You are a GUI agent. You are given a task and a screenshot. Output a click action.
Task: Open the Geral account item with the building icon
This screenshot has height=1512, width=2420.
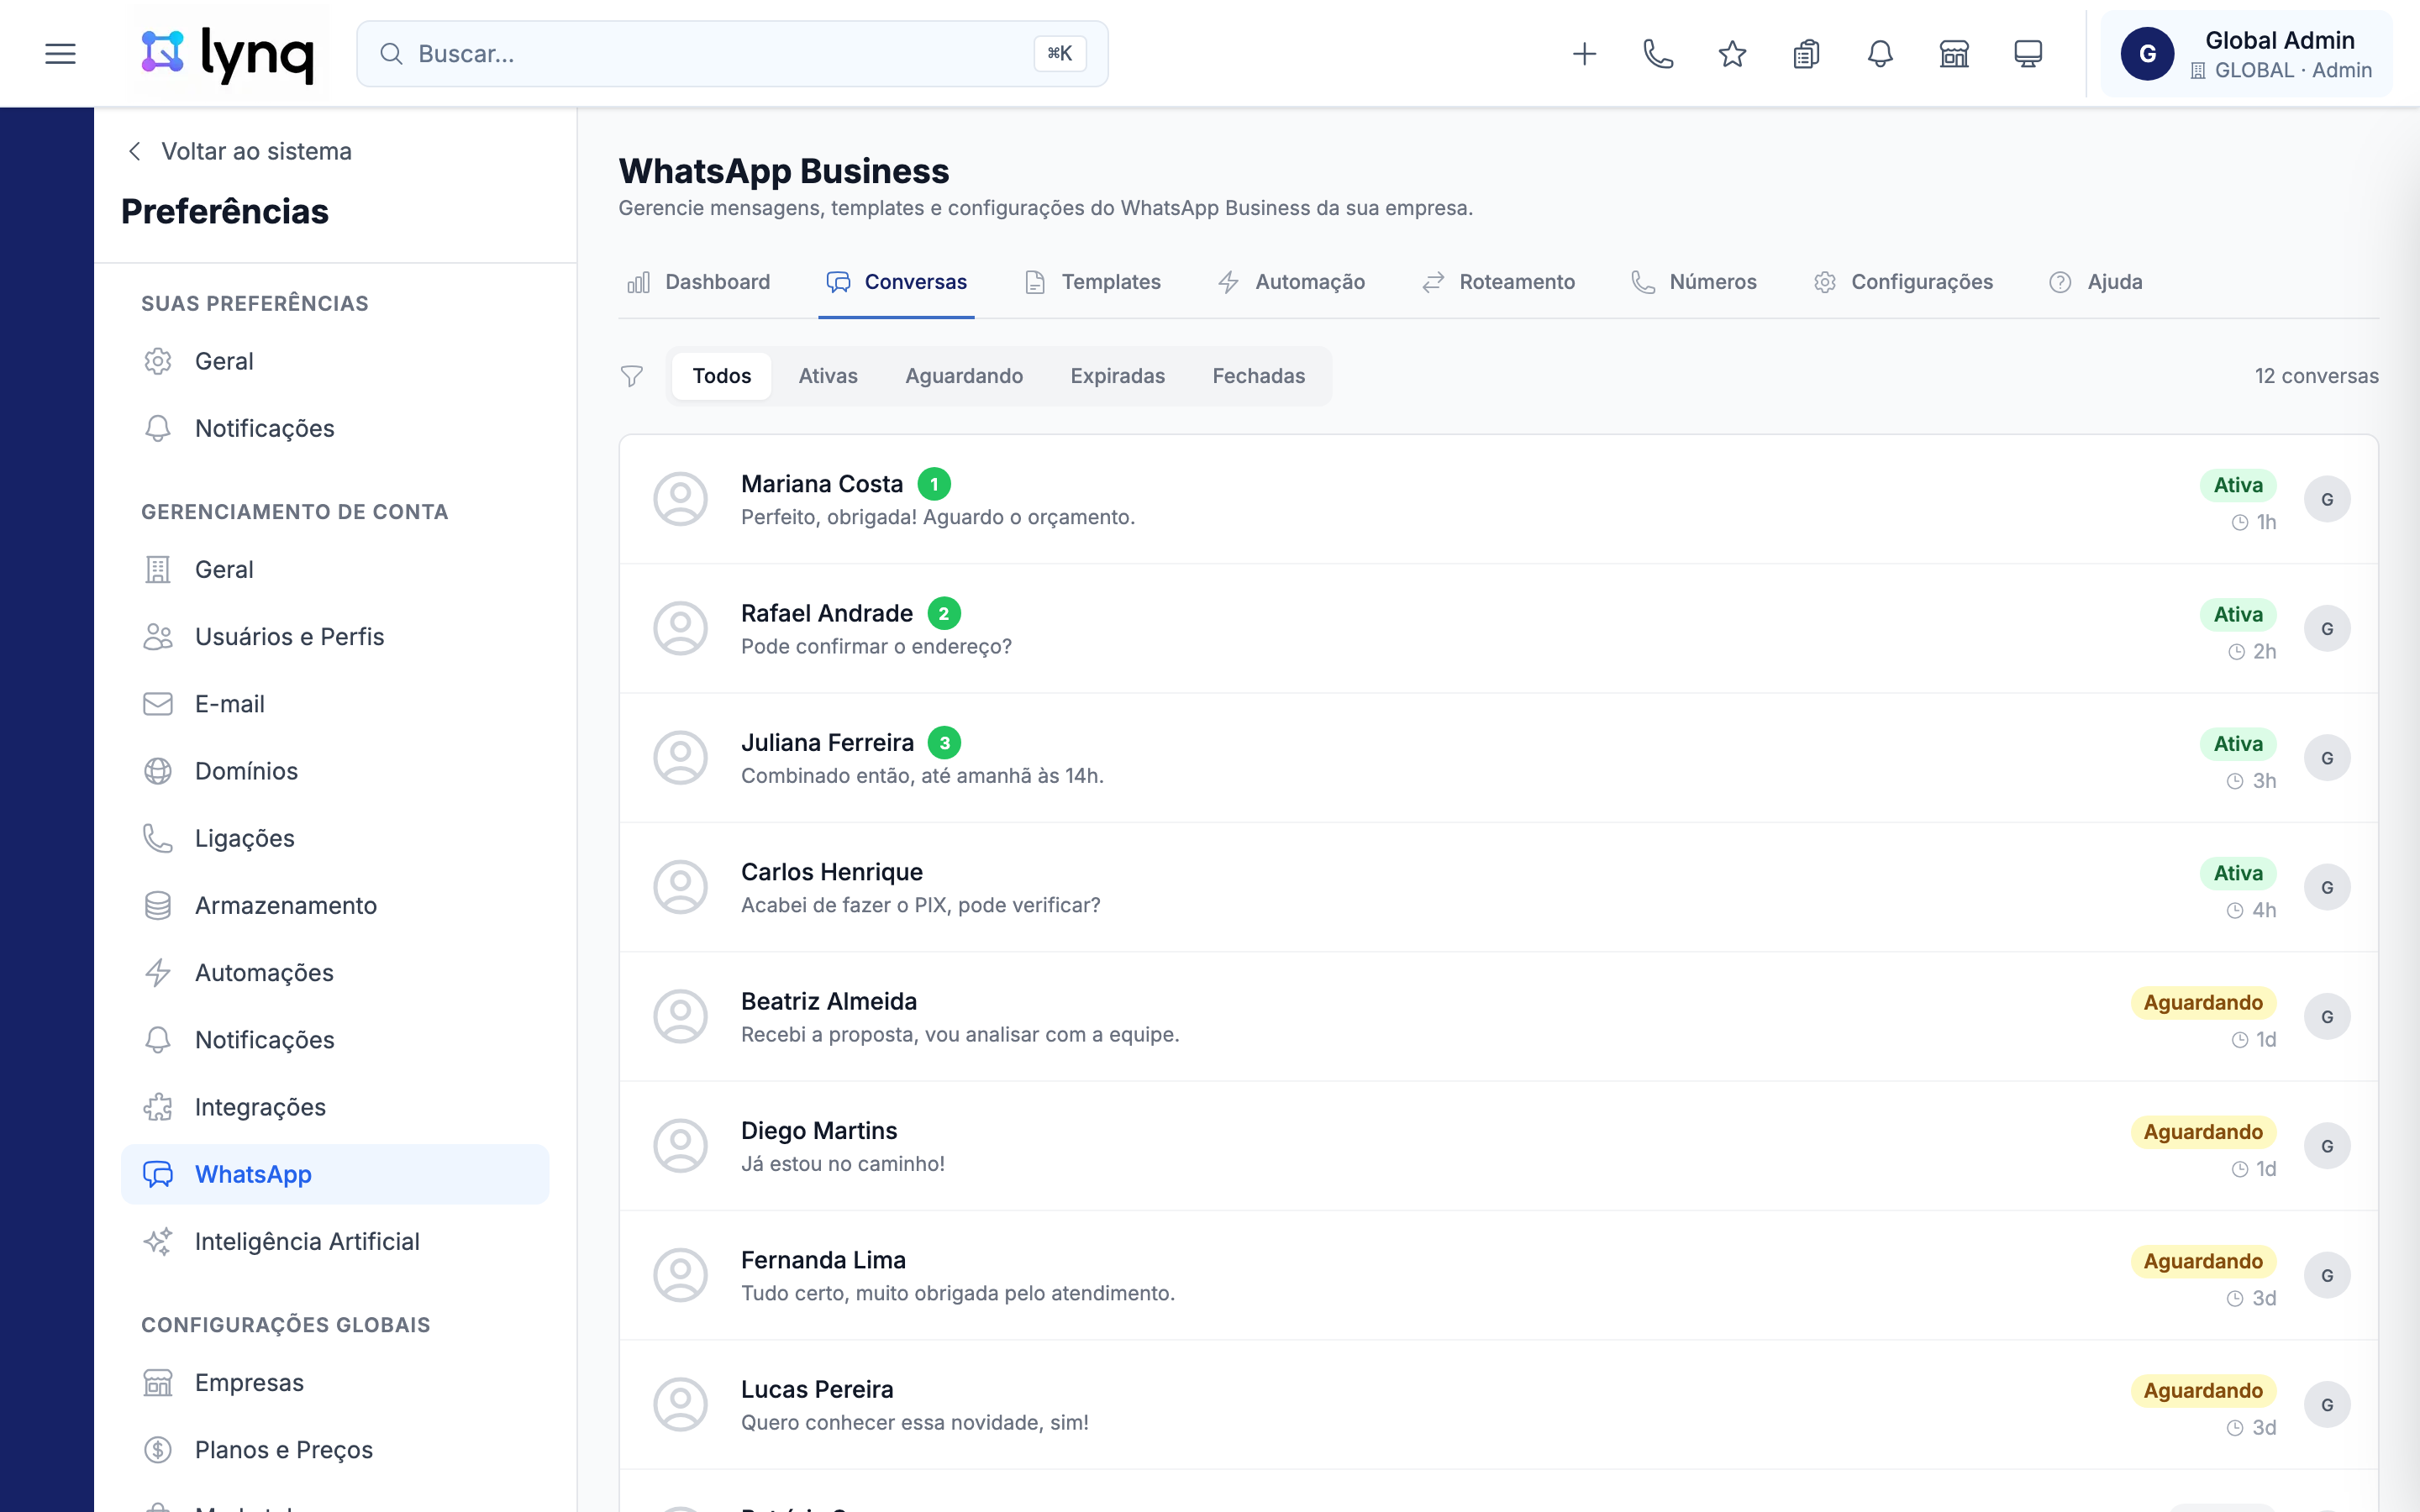(x=335, y=569)
